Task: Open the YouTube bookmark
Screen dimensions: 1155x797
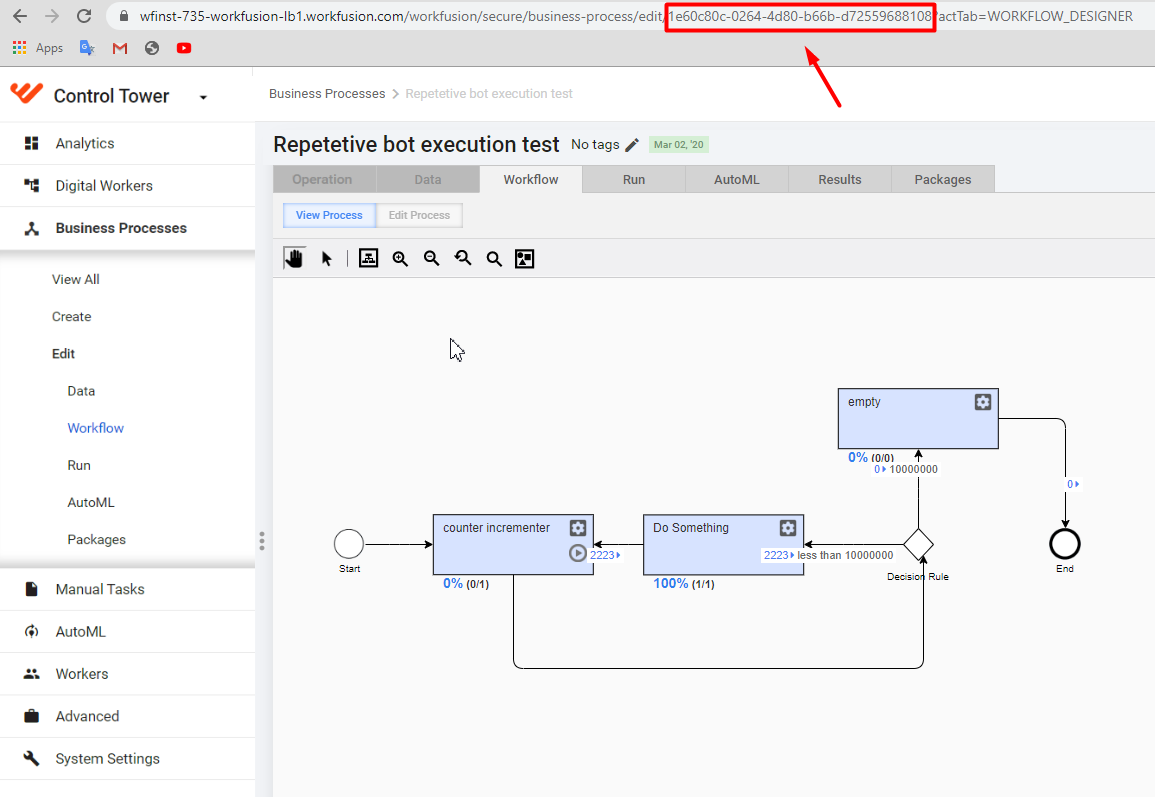Action: 184,48
